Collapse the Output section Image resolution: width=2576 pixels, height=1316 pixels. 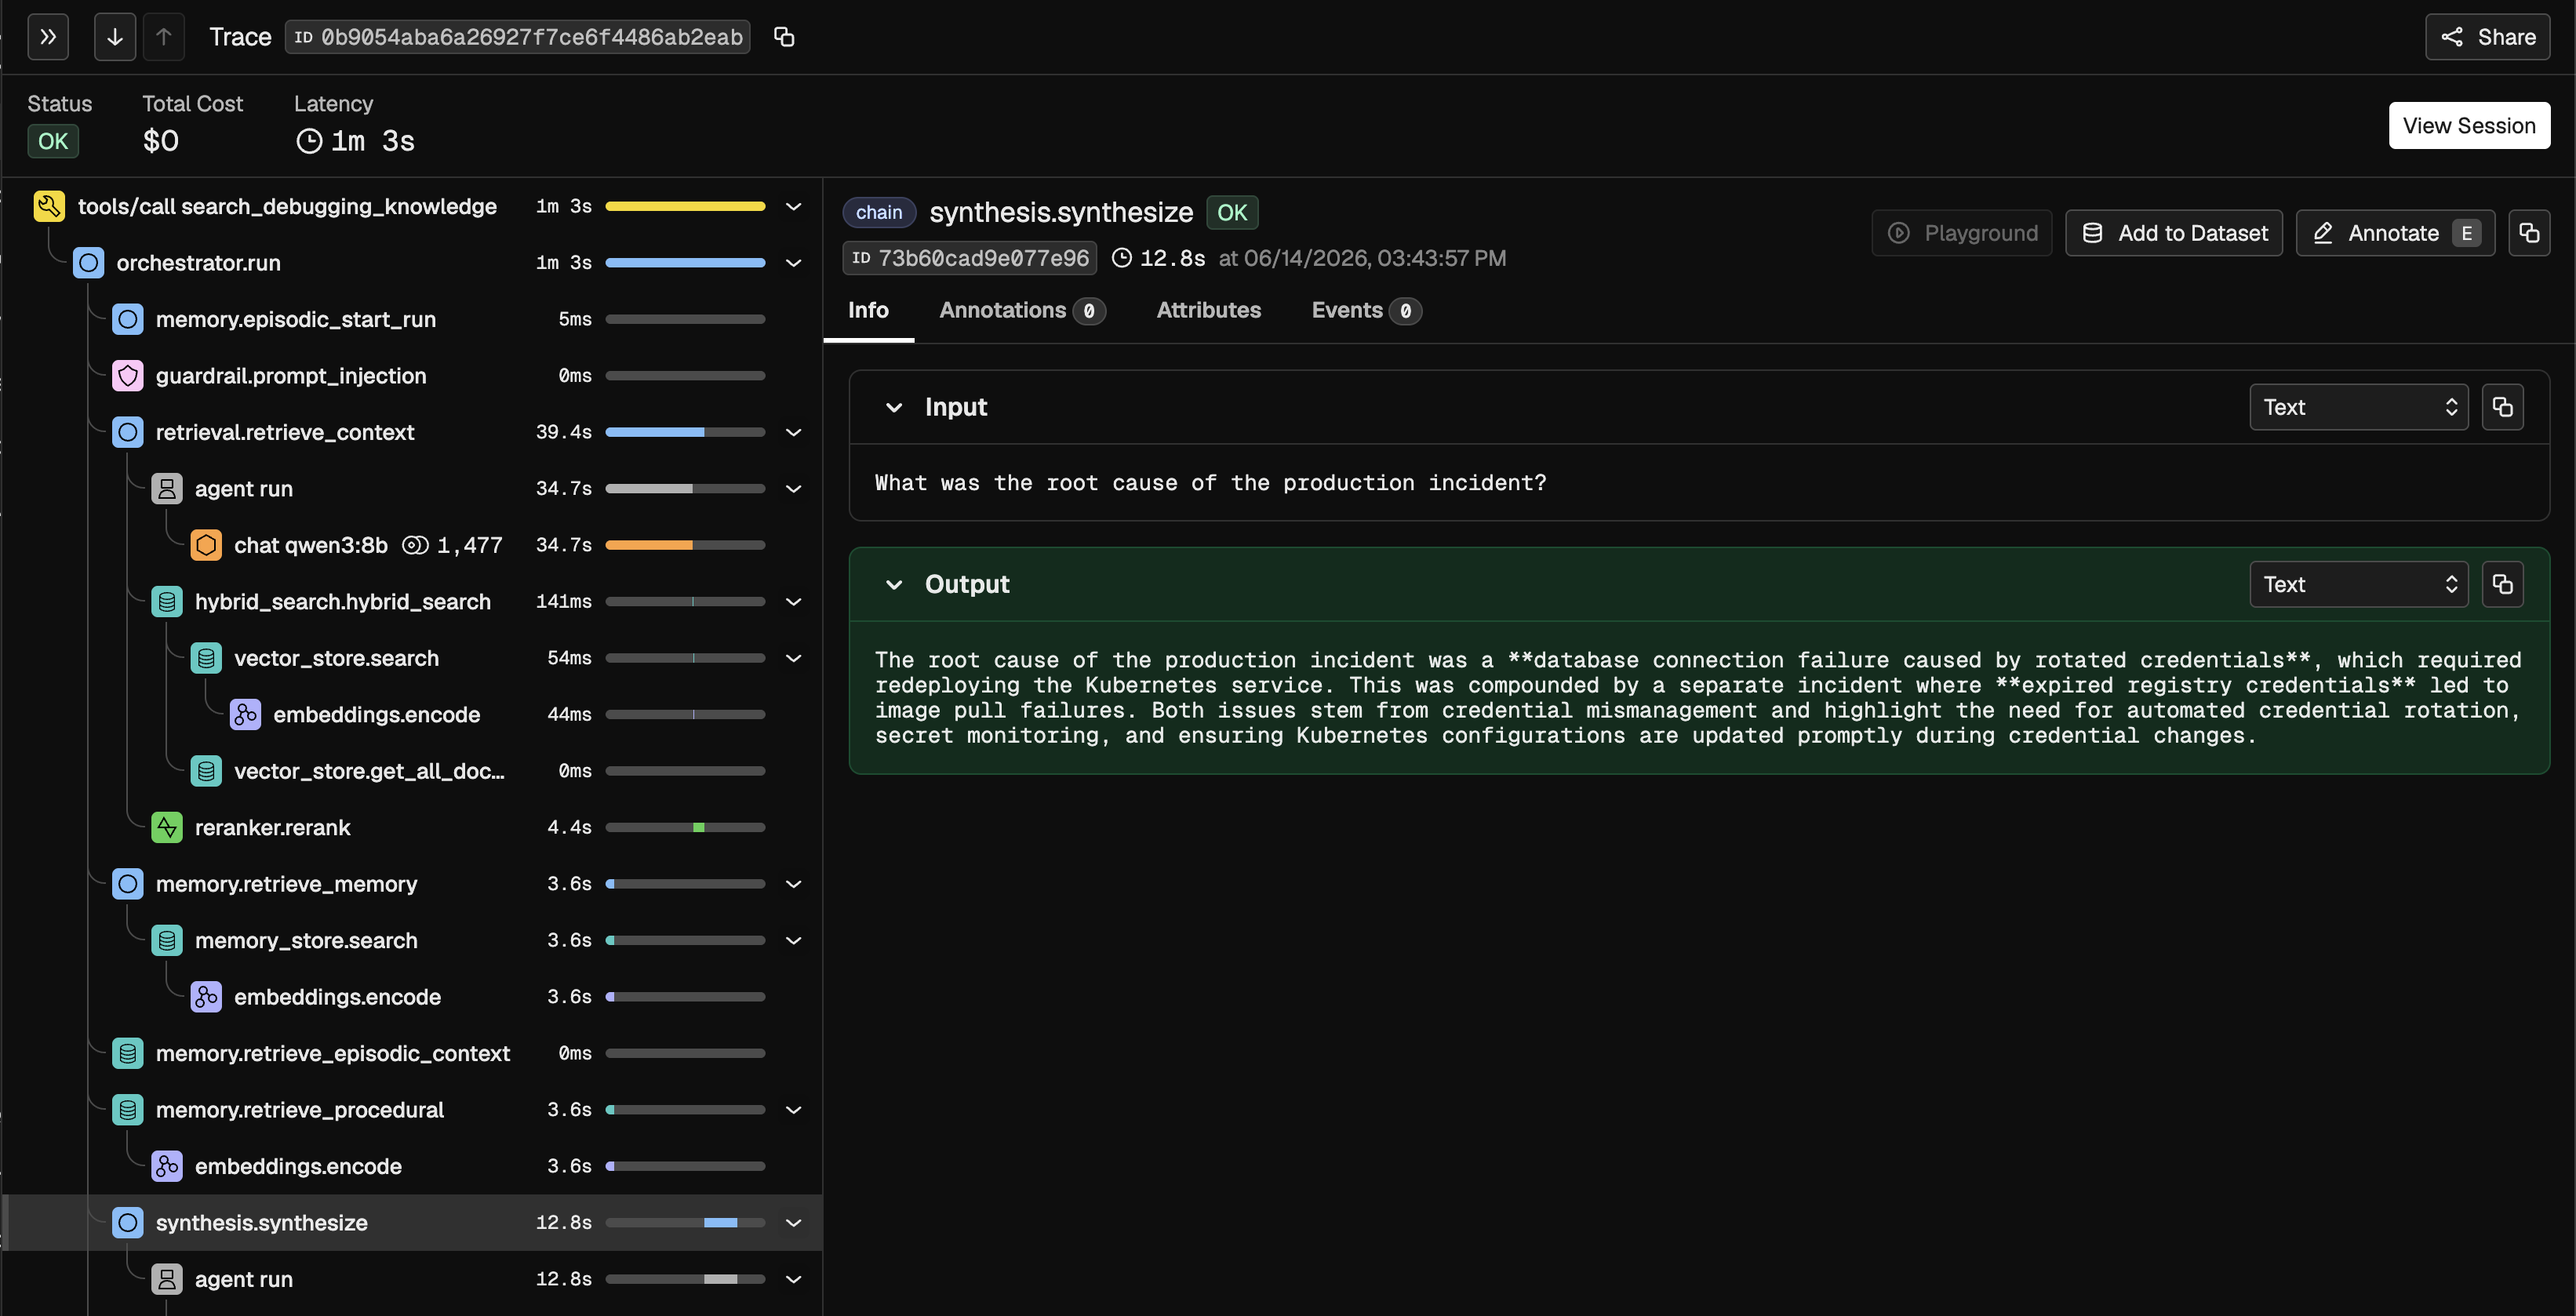click(894, 584)
